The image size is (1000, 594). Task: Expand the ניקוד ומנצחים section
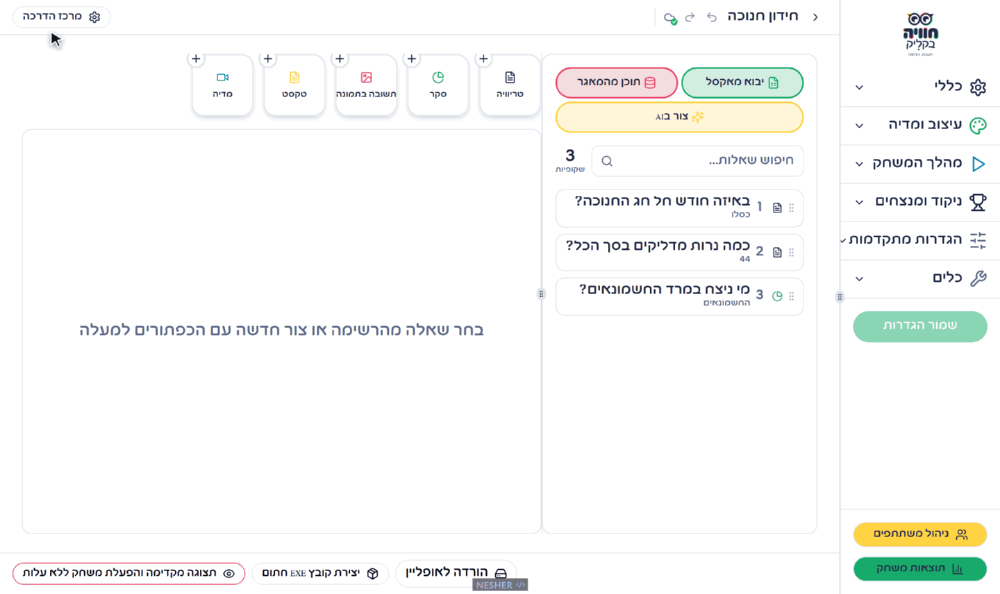920,202
